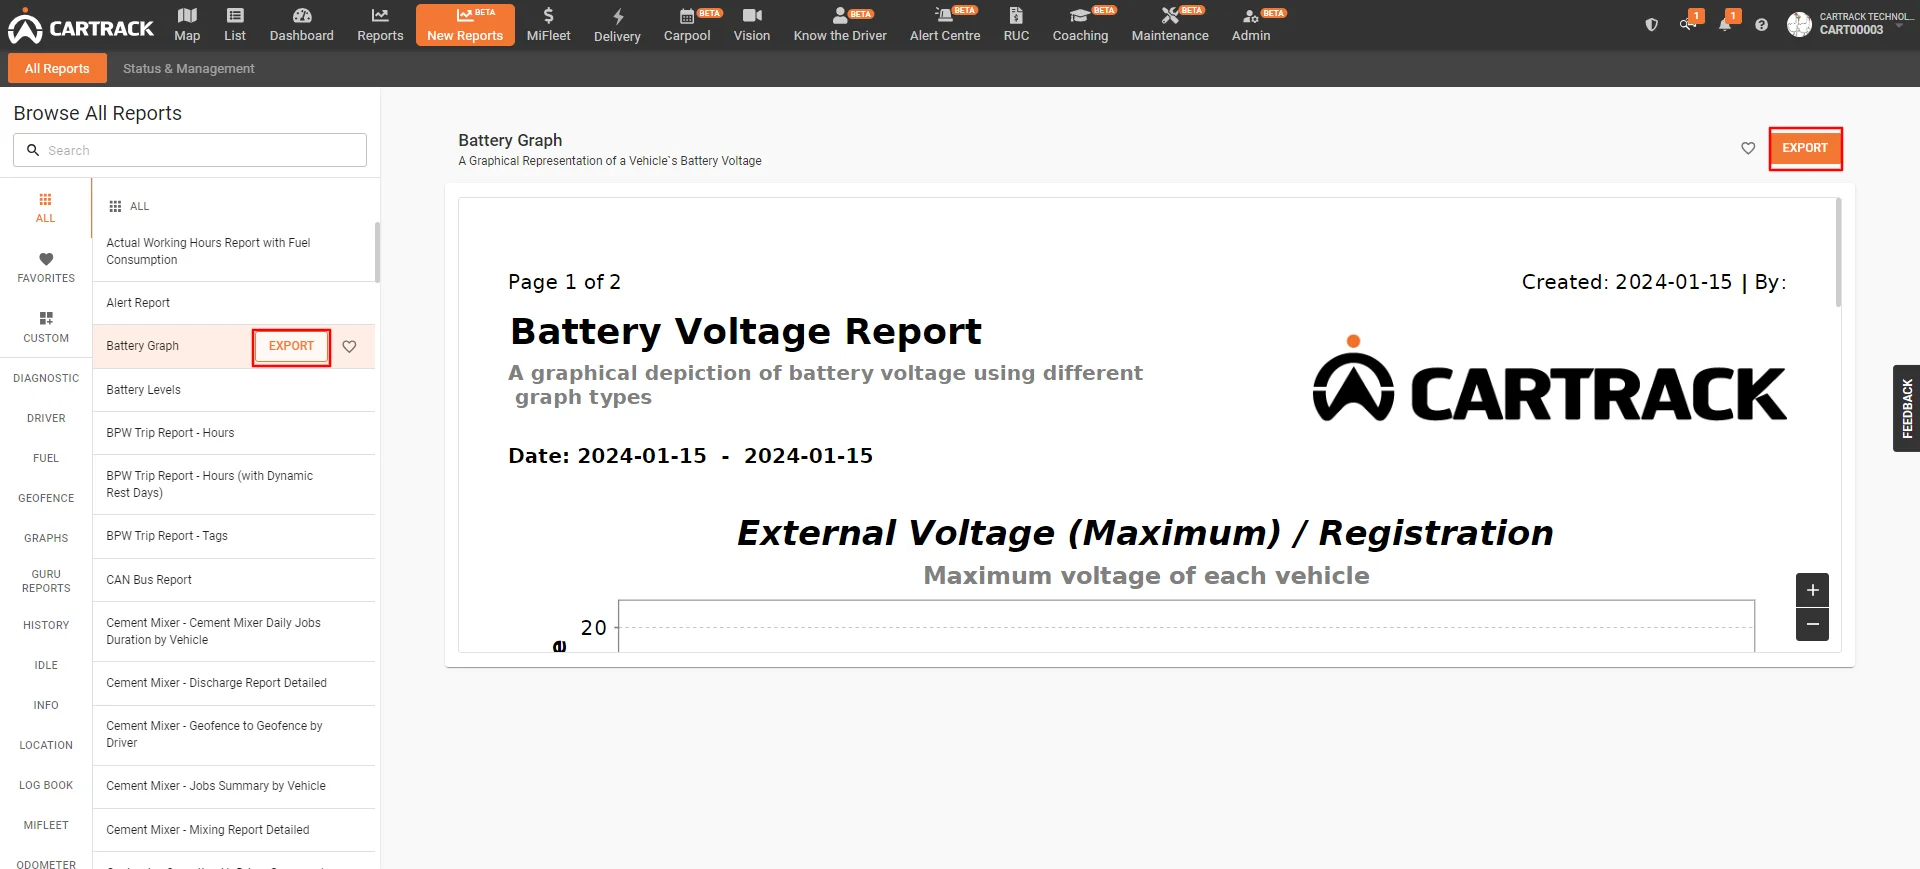Viewport: 1920px width, 869px height.
Task: Open the New Reports tab
Action: (465, 25)
